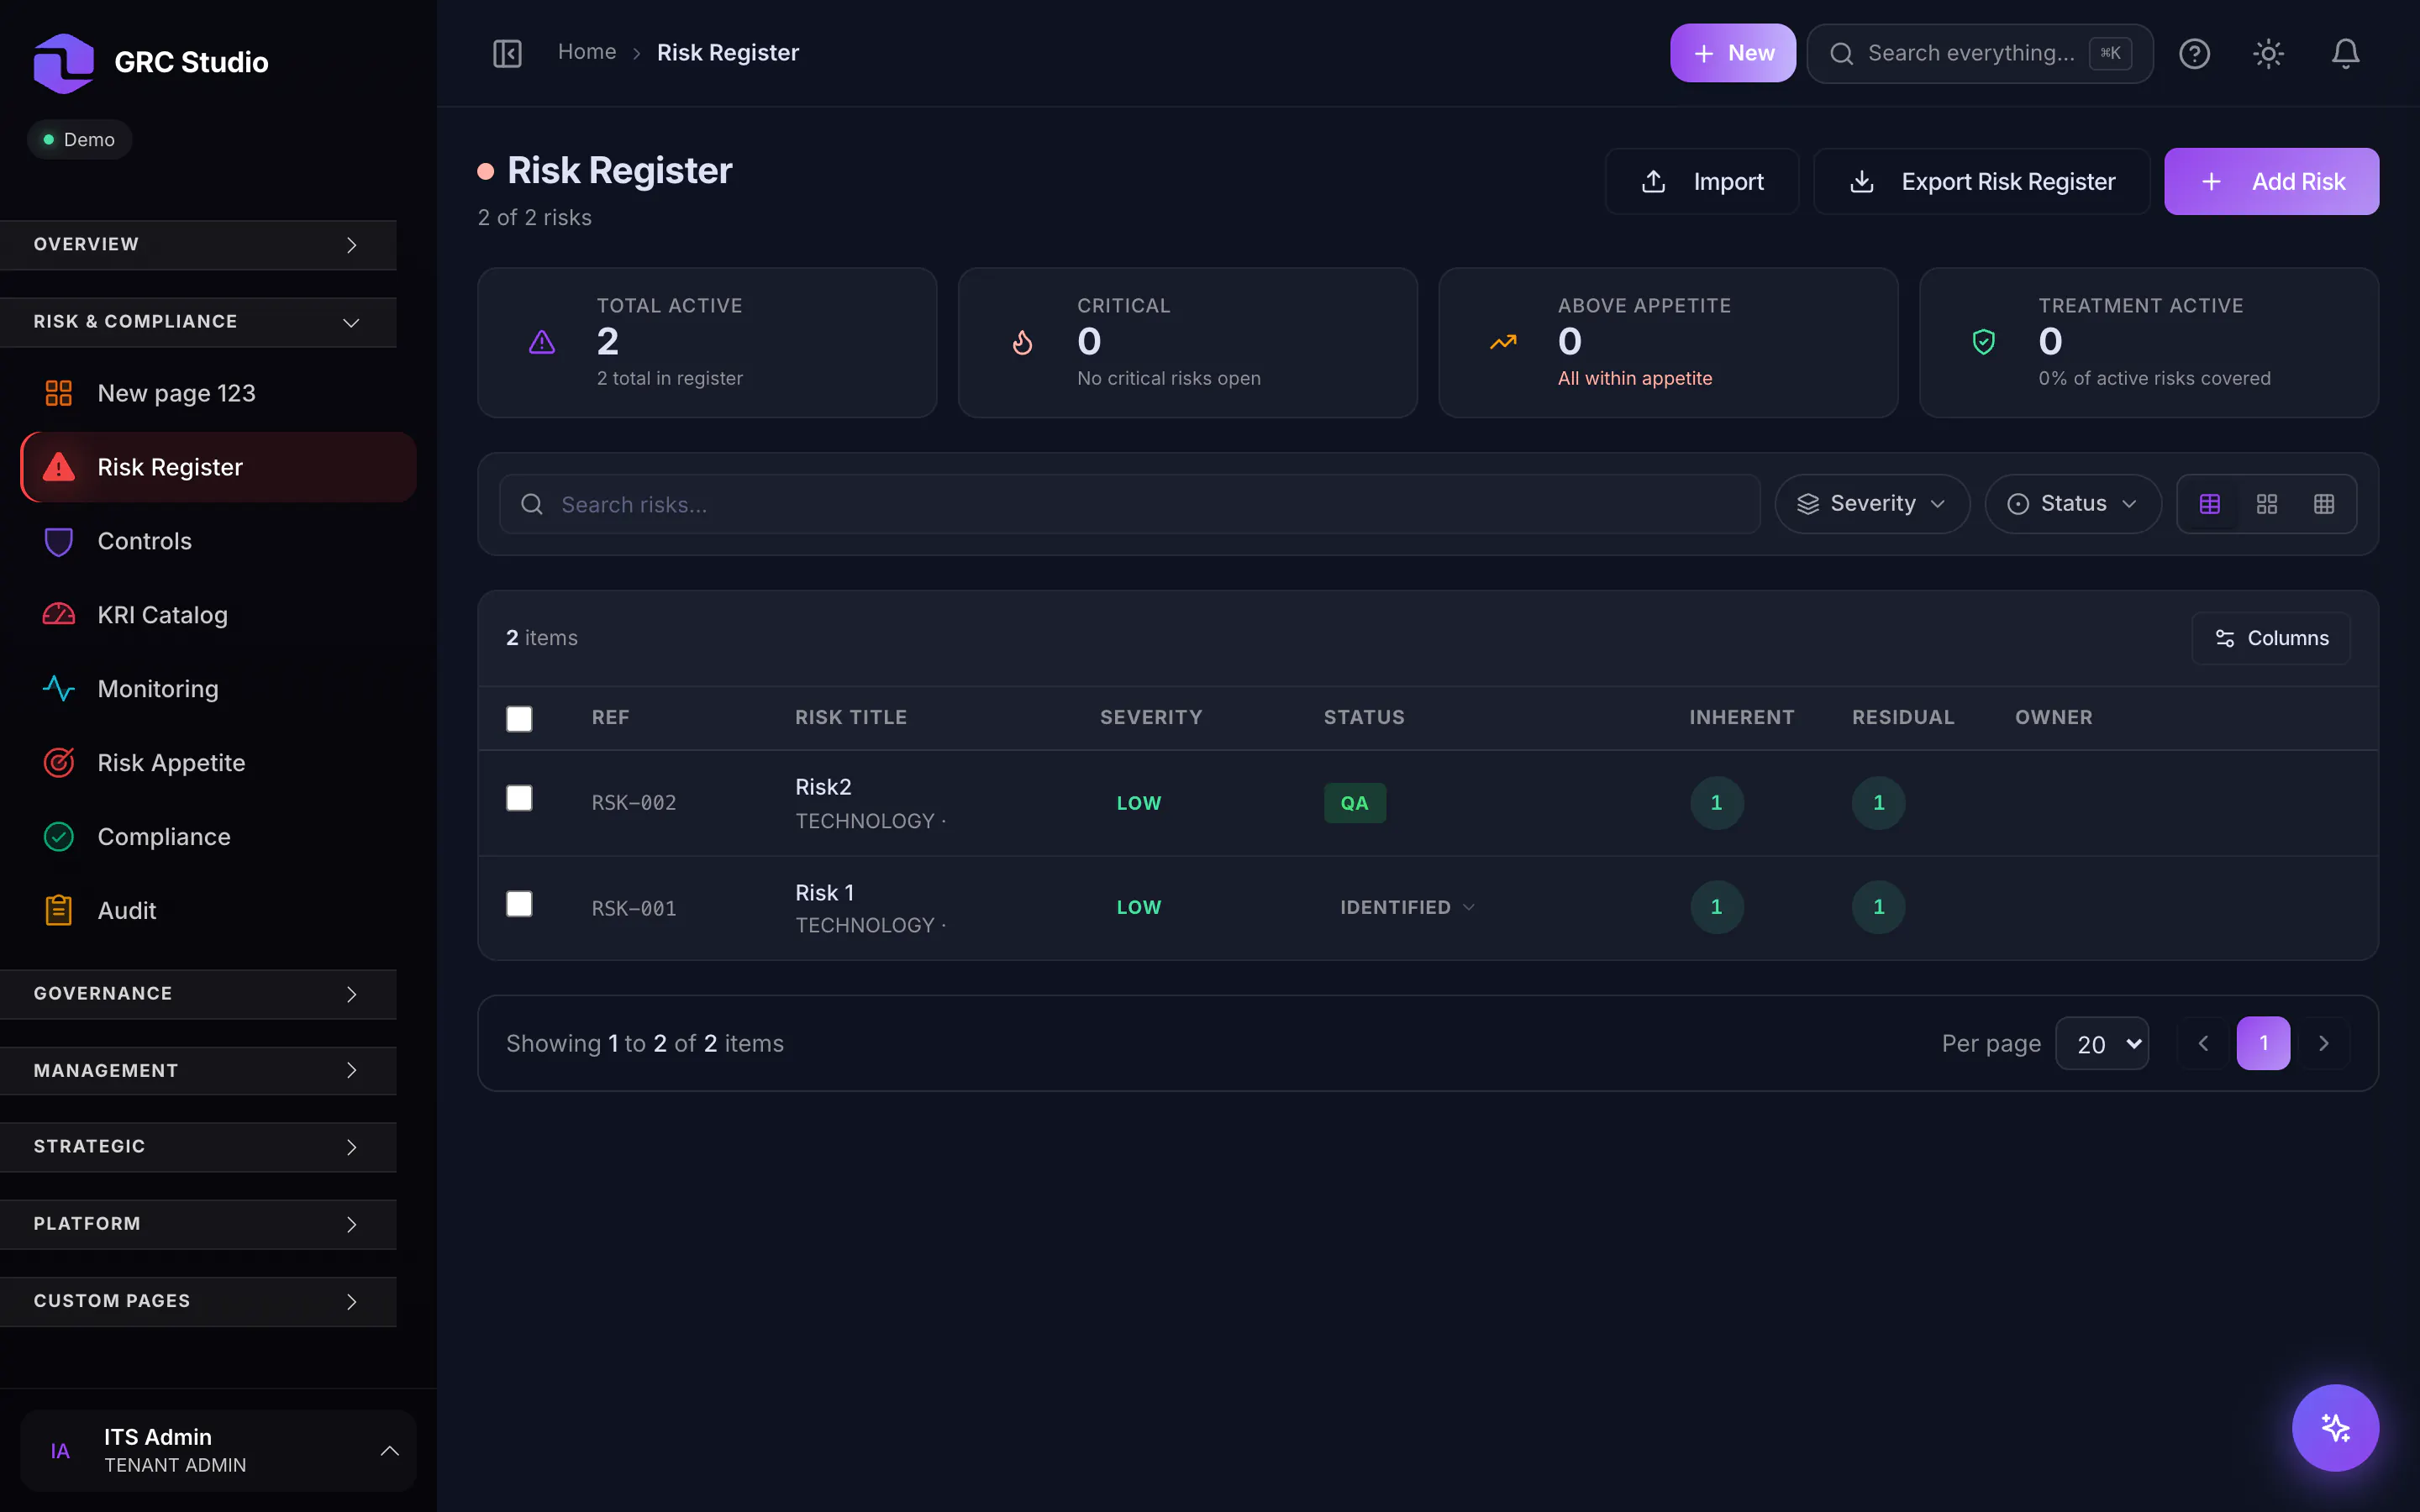Sort by the Severity column header

[1151, 717]
